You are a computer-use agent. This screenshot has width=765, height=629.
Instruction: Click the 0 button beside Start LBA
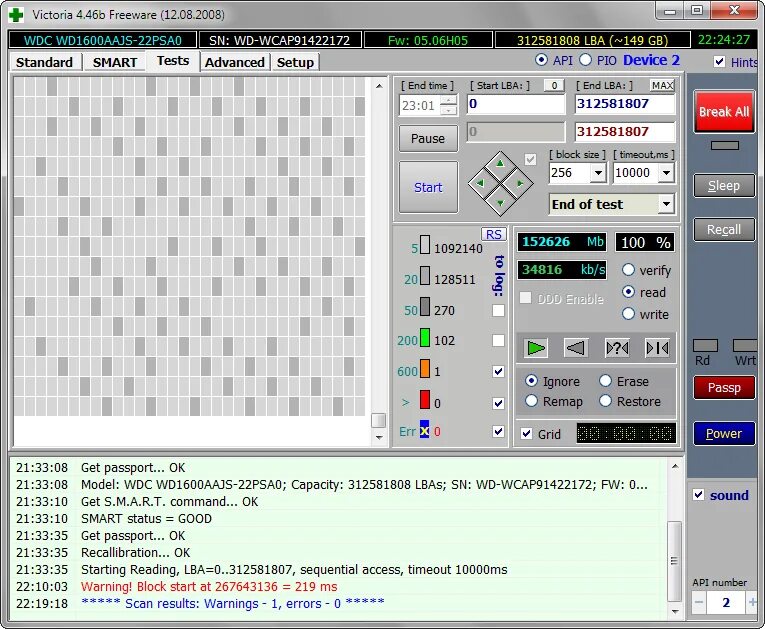(554, 85)
